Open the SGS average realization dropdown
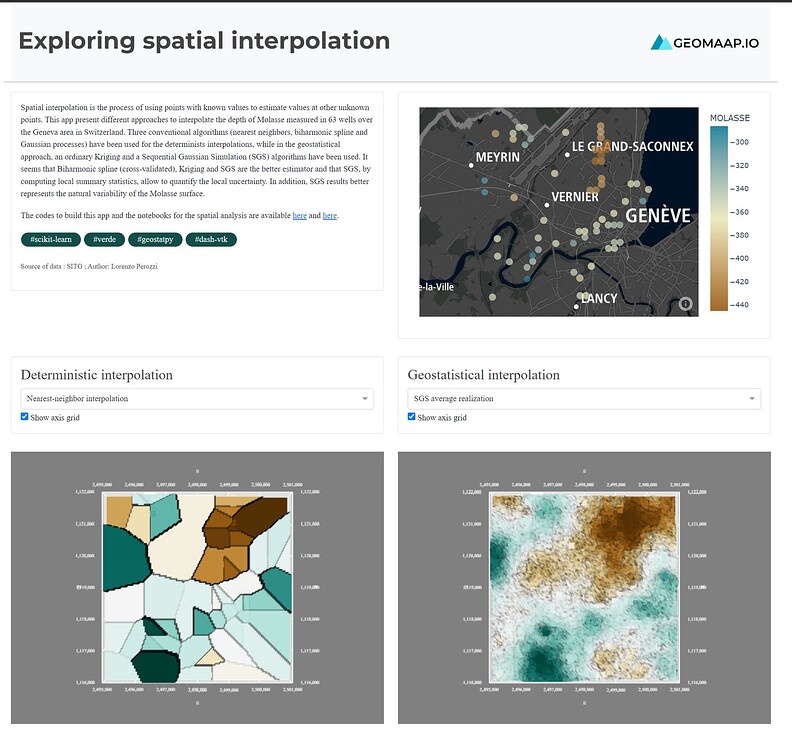Image resolution: width=792 pixels, height=748 pixels. 584,398
